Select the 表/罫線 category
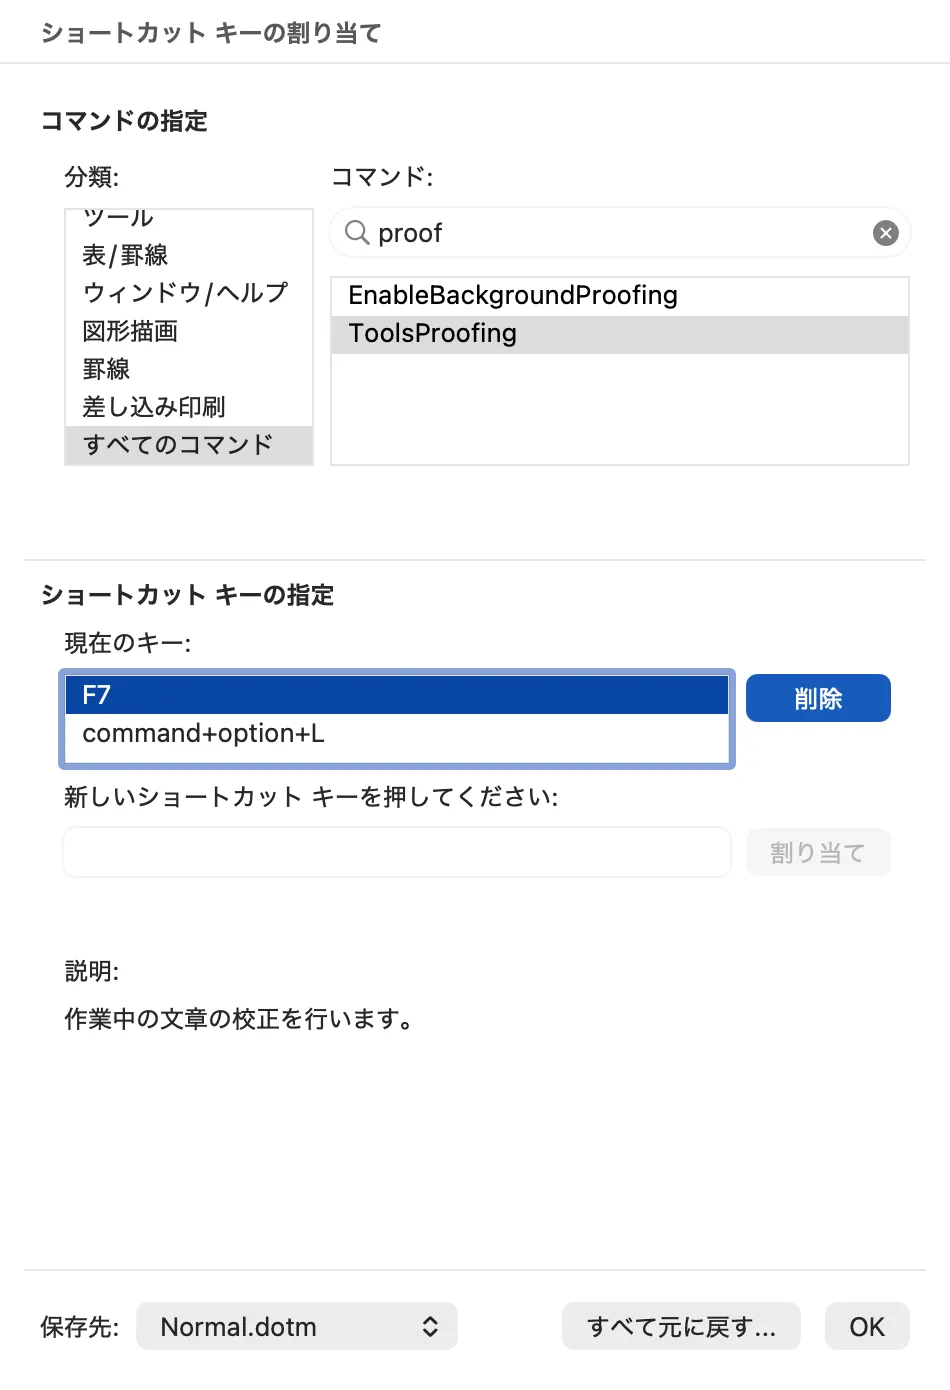 (x=124, y=255)
